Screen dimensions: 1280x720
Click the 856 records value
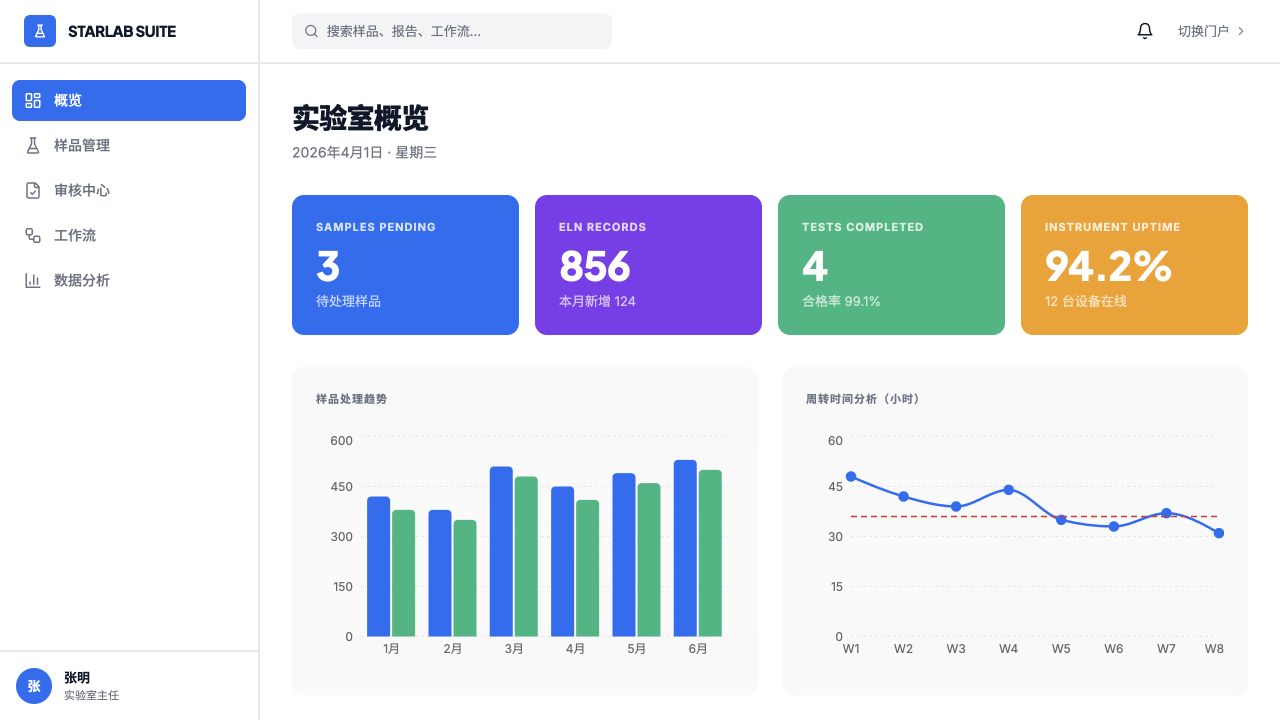coord(595,266)
